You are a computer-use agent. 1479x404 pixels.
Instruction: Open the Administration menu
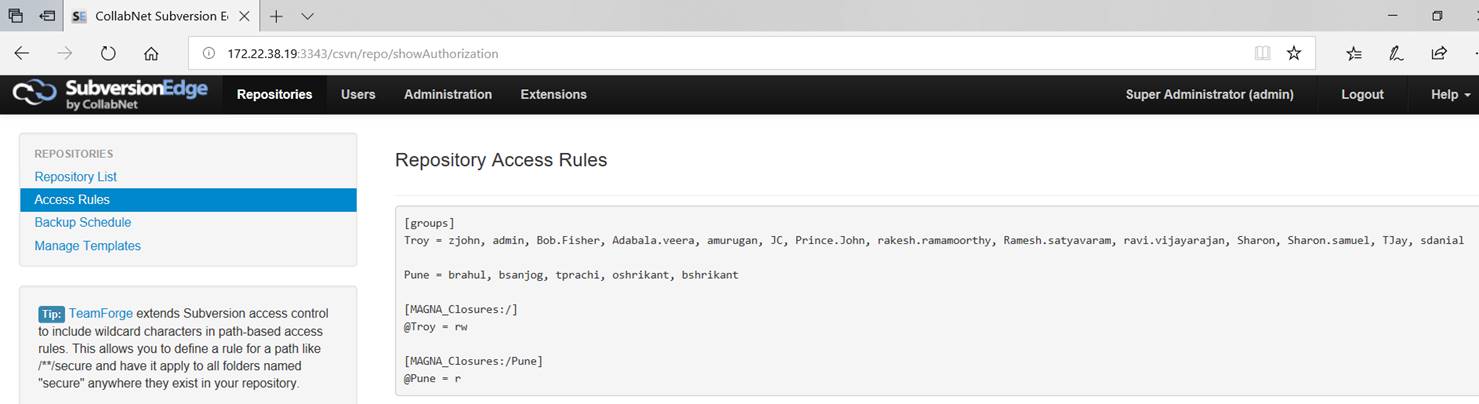[x=448, y=94]
